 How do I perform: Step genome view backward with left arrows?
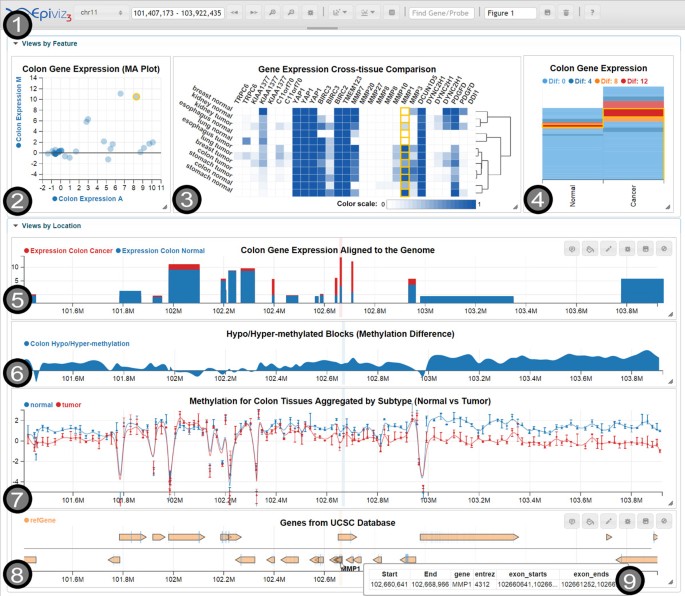(x=235, y=13)
